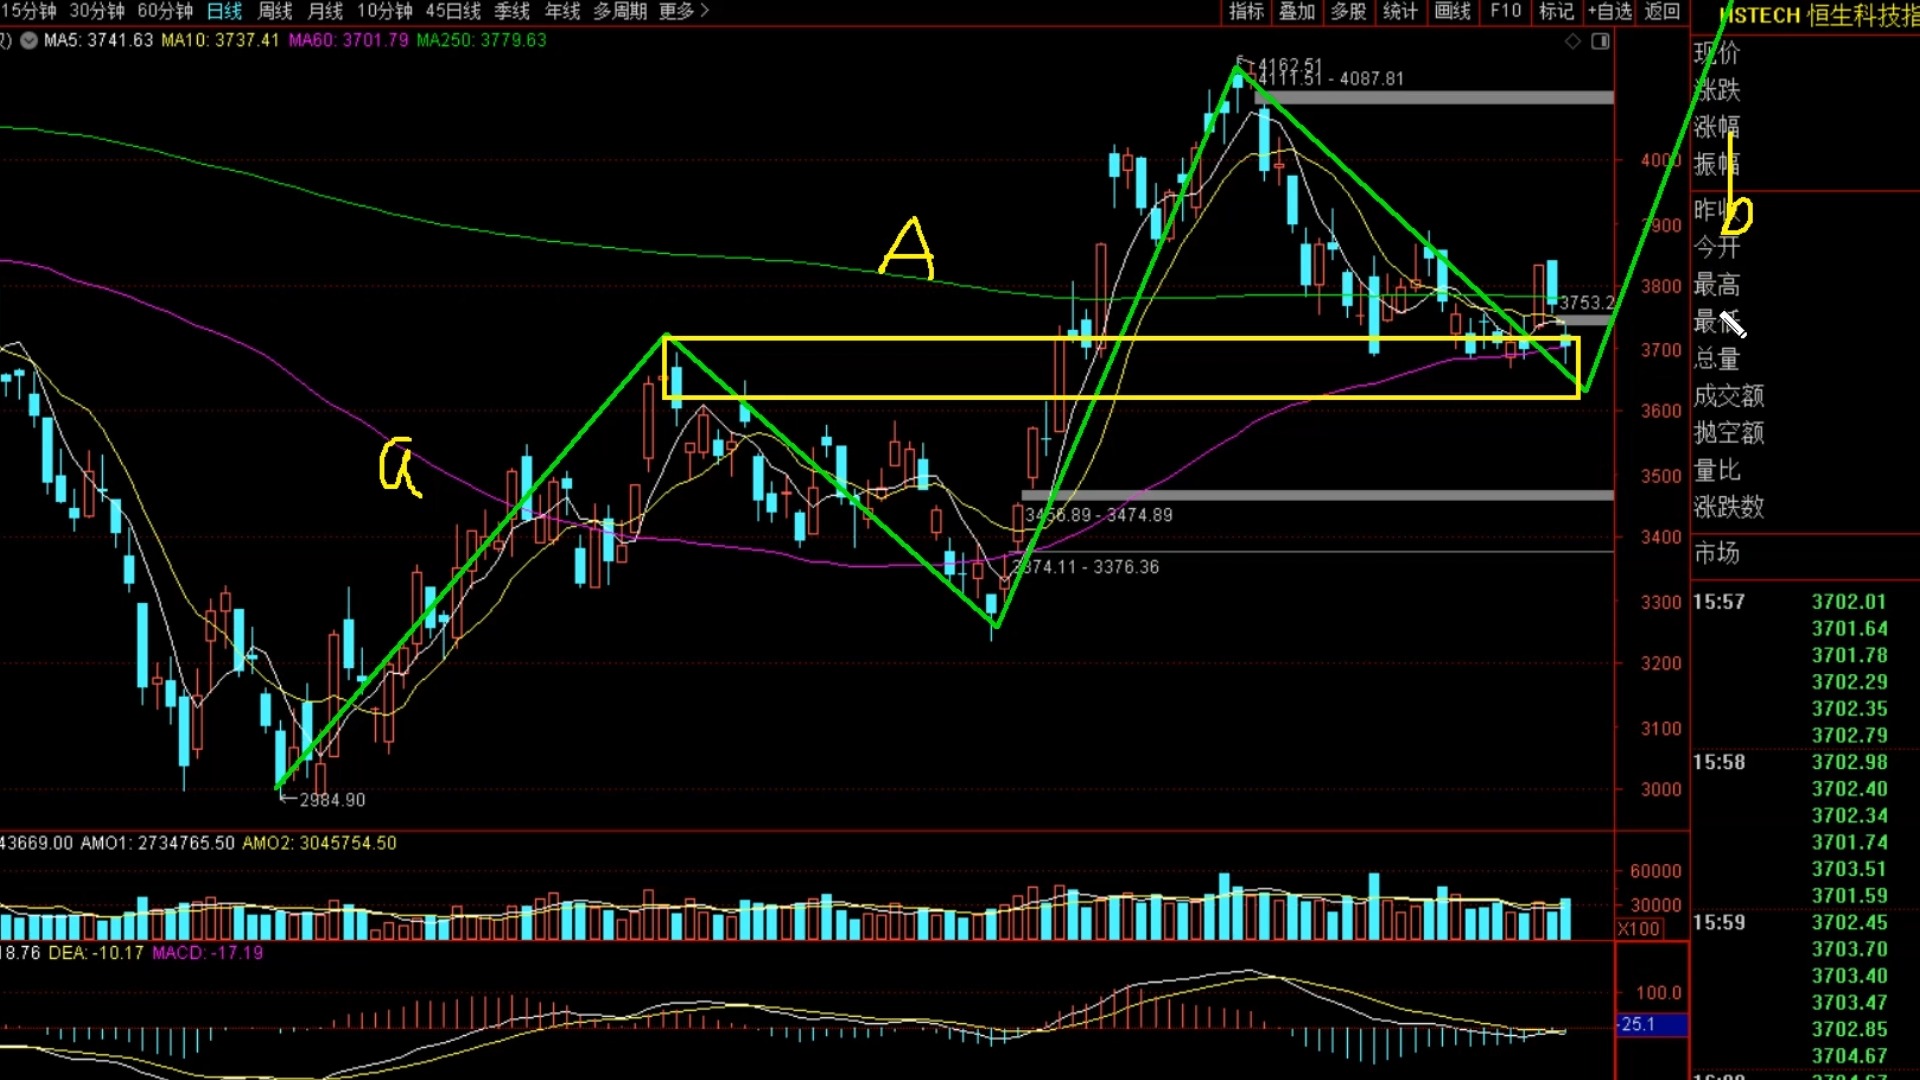Open the 多股 multi-stock view

pos(1348,11)
